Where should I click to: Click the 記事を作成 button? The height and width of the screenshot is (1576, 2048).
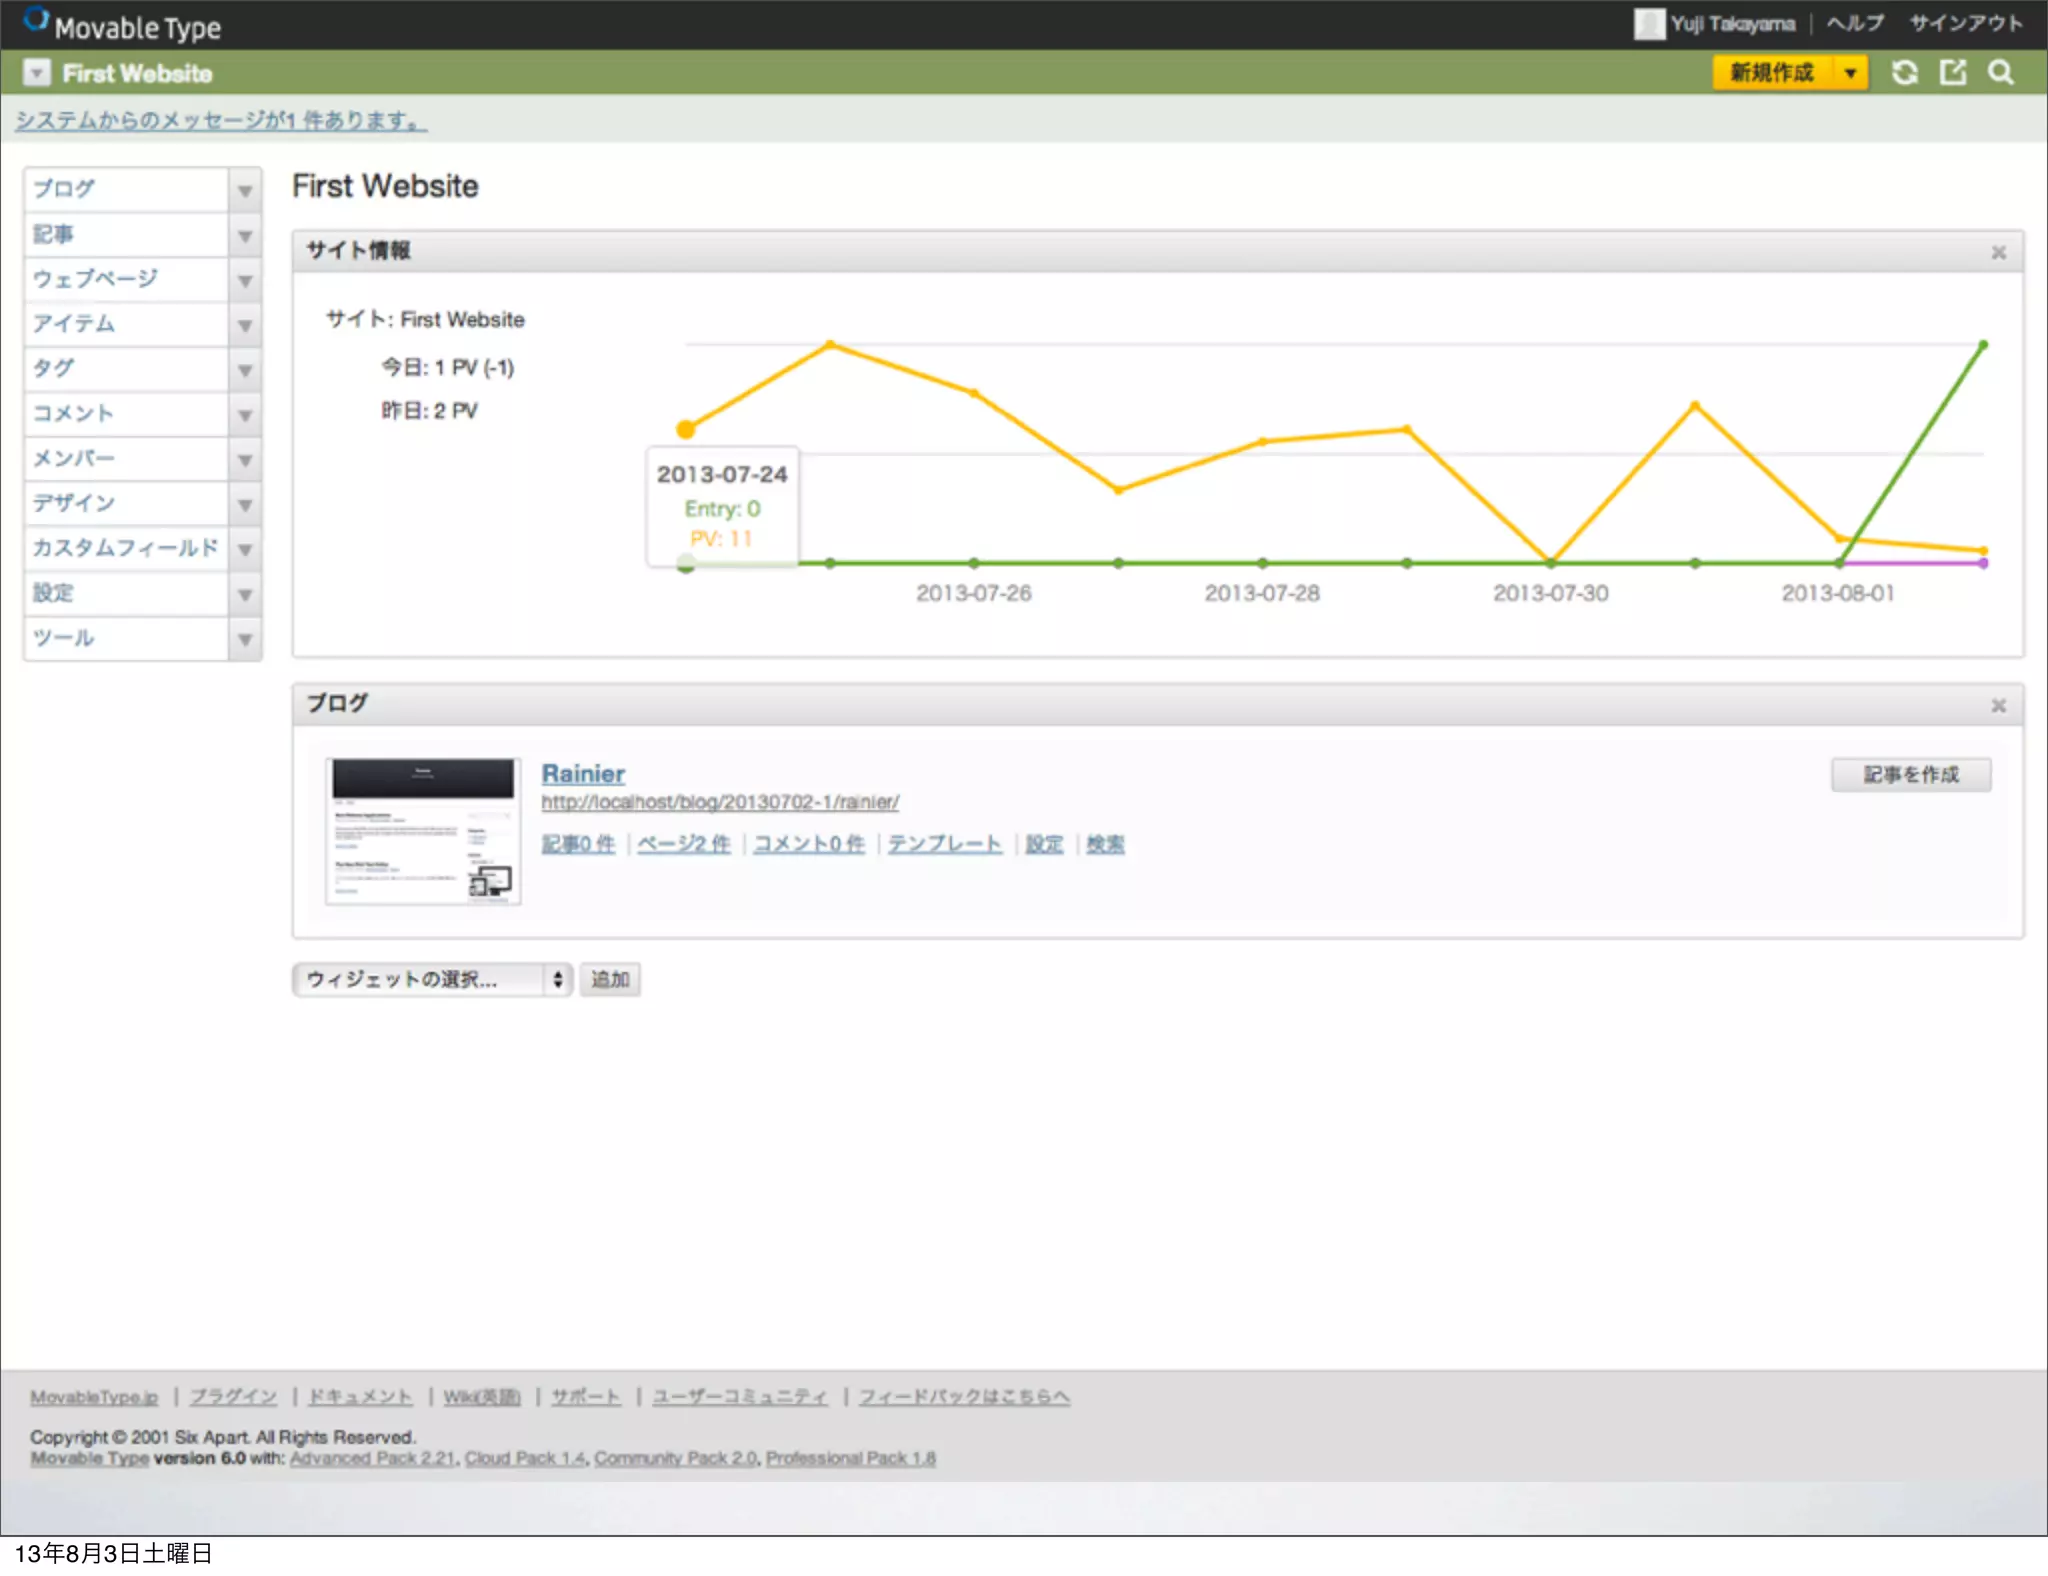click(x=1910, y=775)
